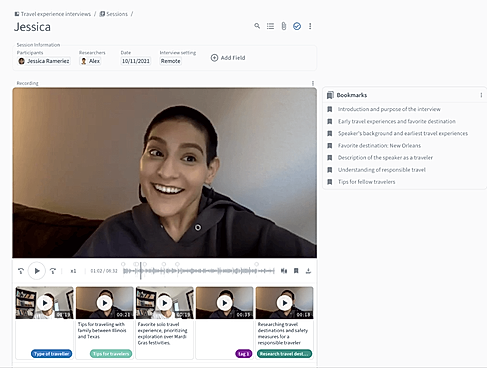Image resolution: width=487 pixels, height=368 pixels.
Task: Change playback speed x1
Action: [x=73, y=271]
